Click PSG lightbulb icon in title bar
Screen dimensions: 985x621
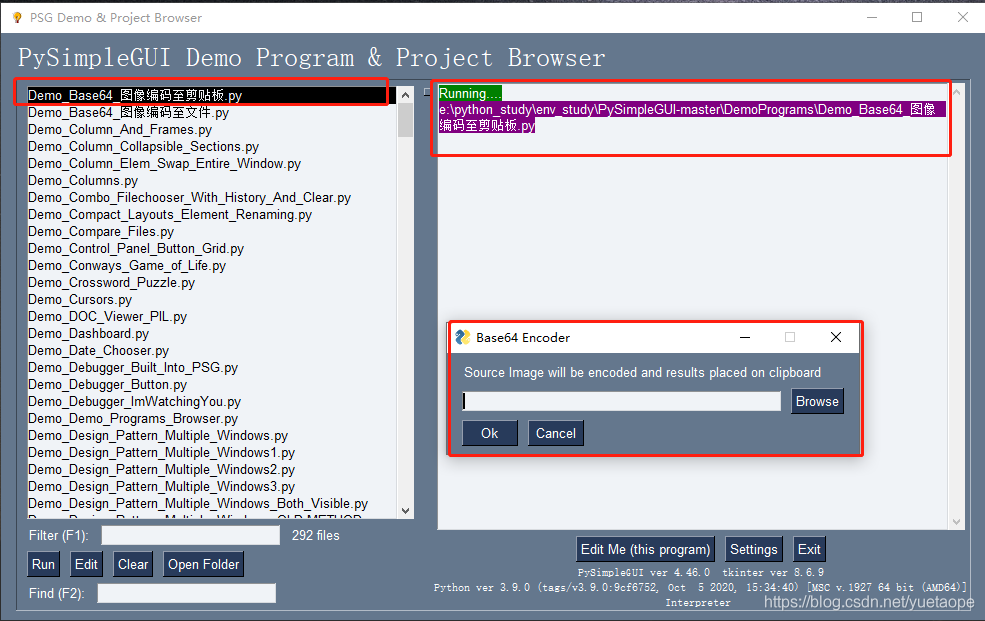coord(17,18)
